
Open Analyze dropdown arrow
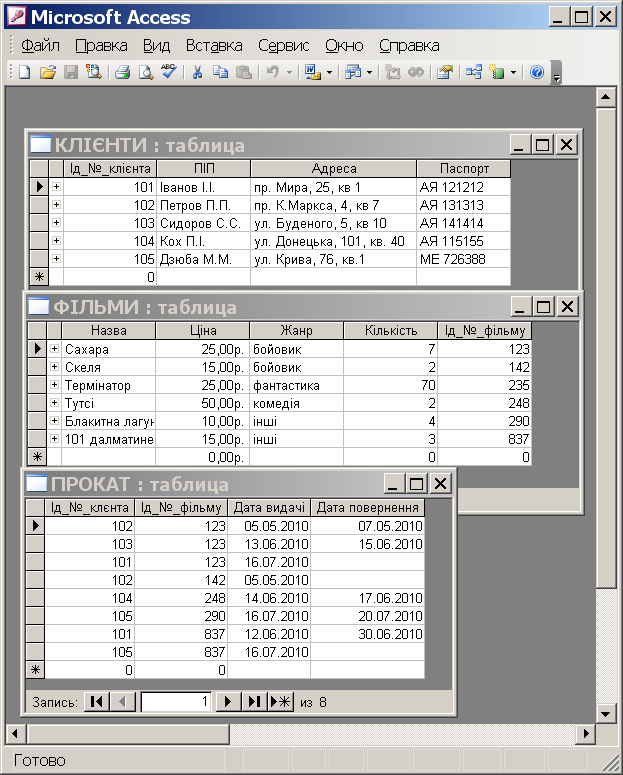click(369, 73)
